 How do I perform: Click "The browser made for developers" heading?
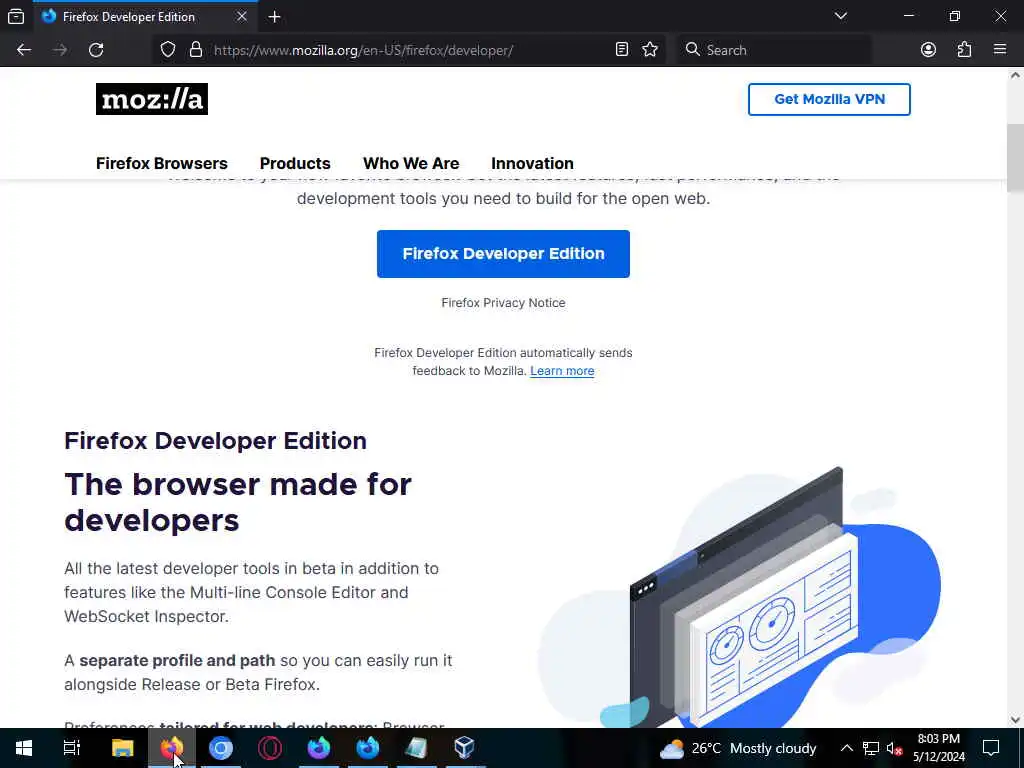[x=238, y=502]
